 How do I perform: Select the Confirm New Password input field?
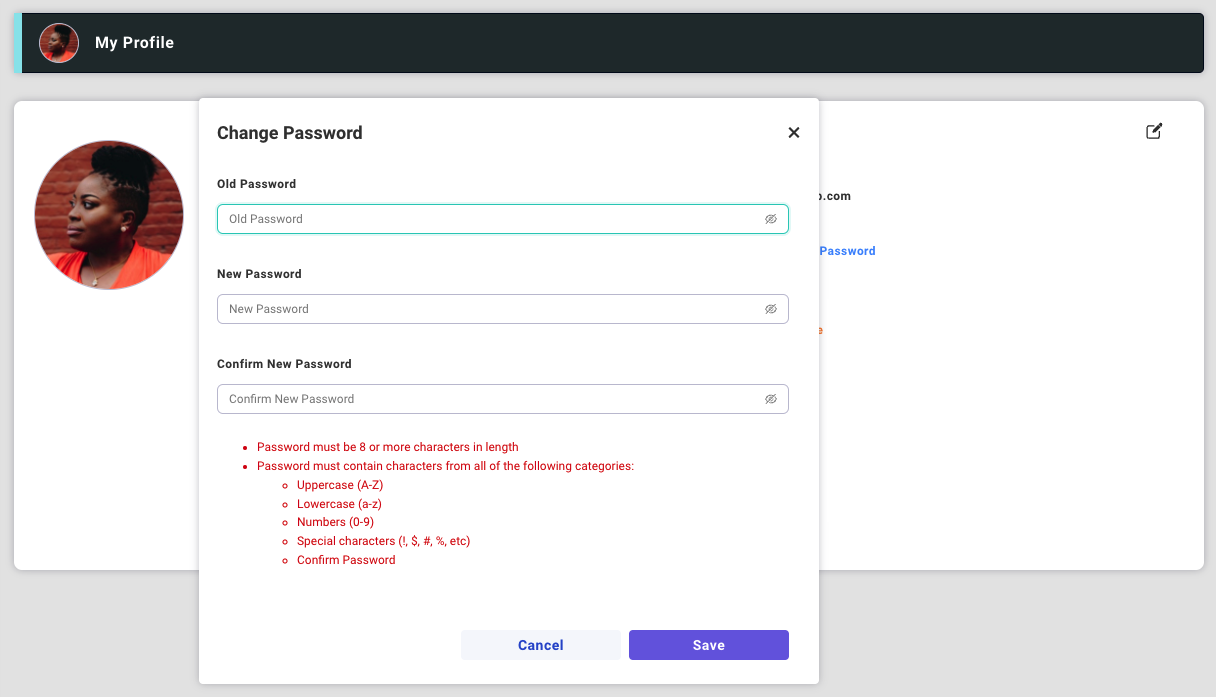click(490, 399)
